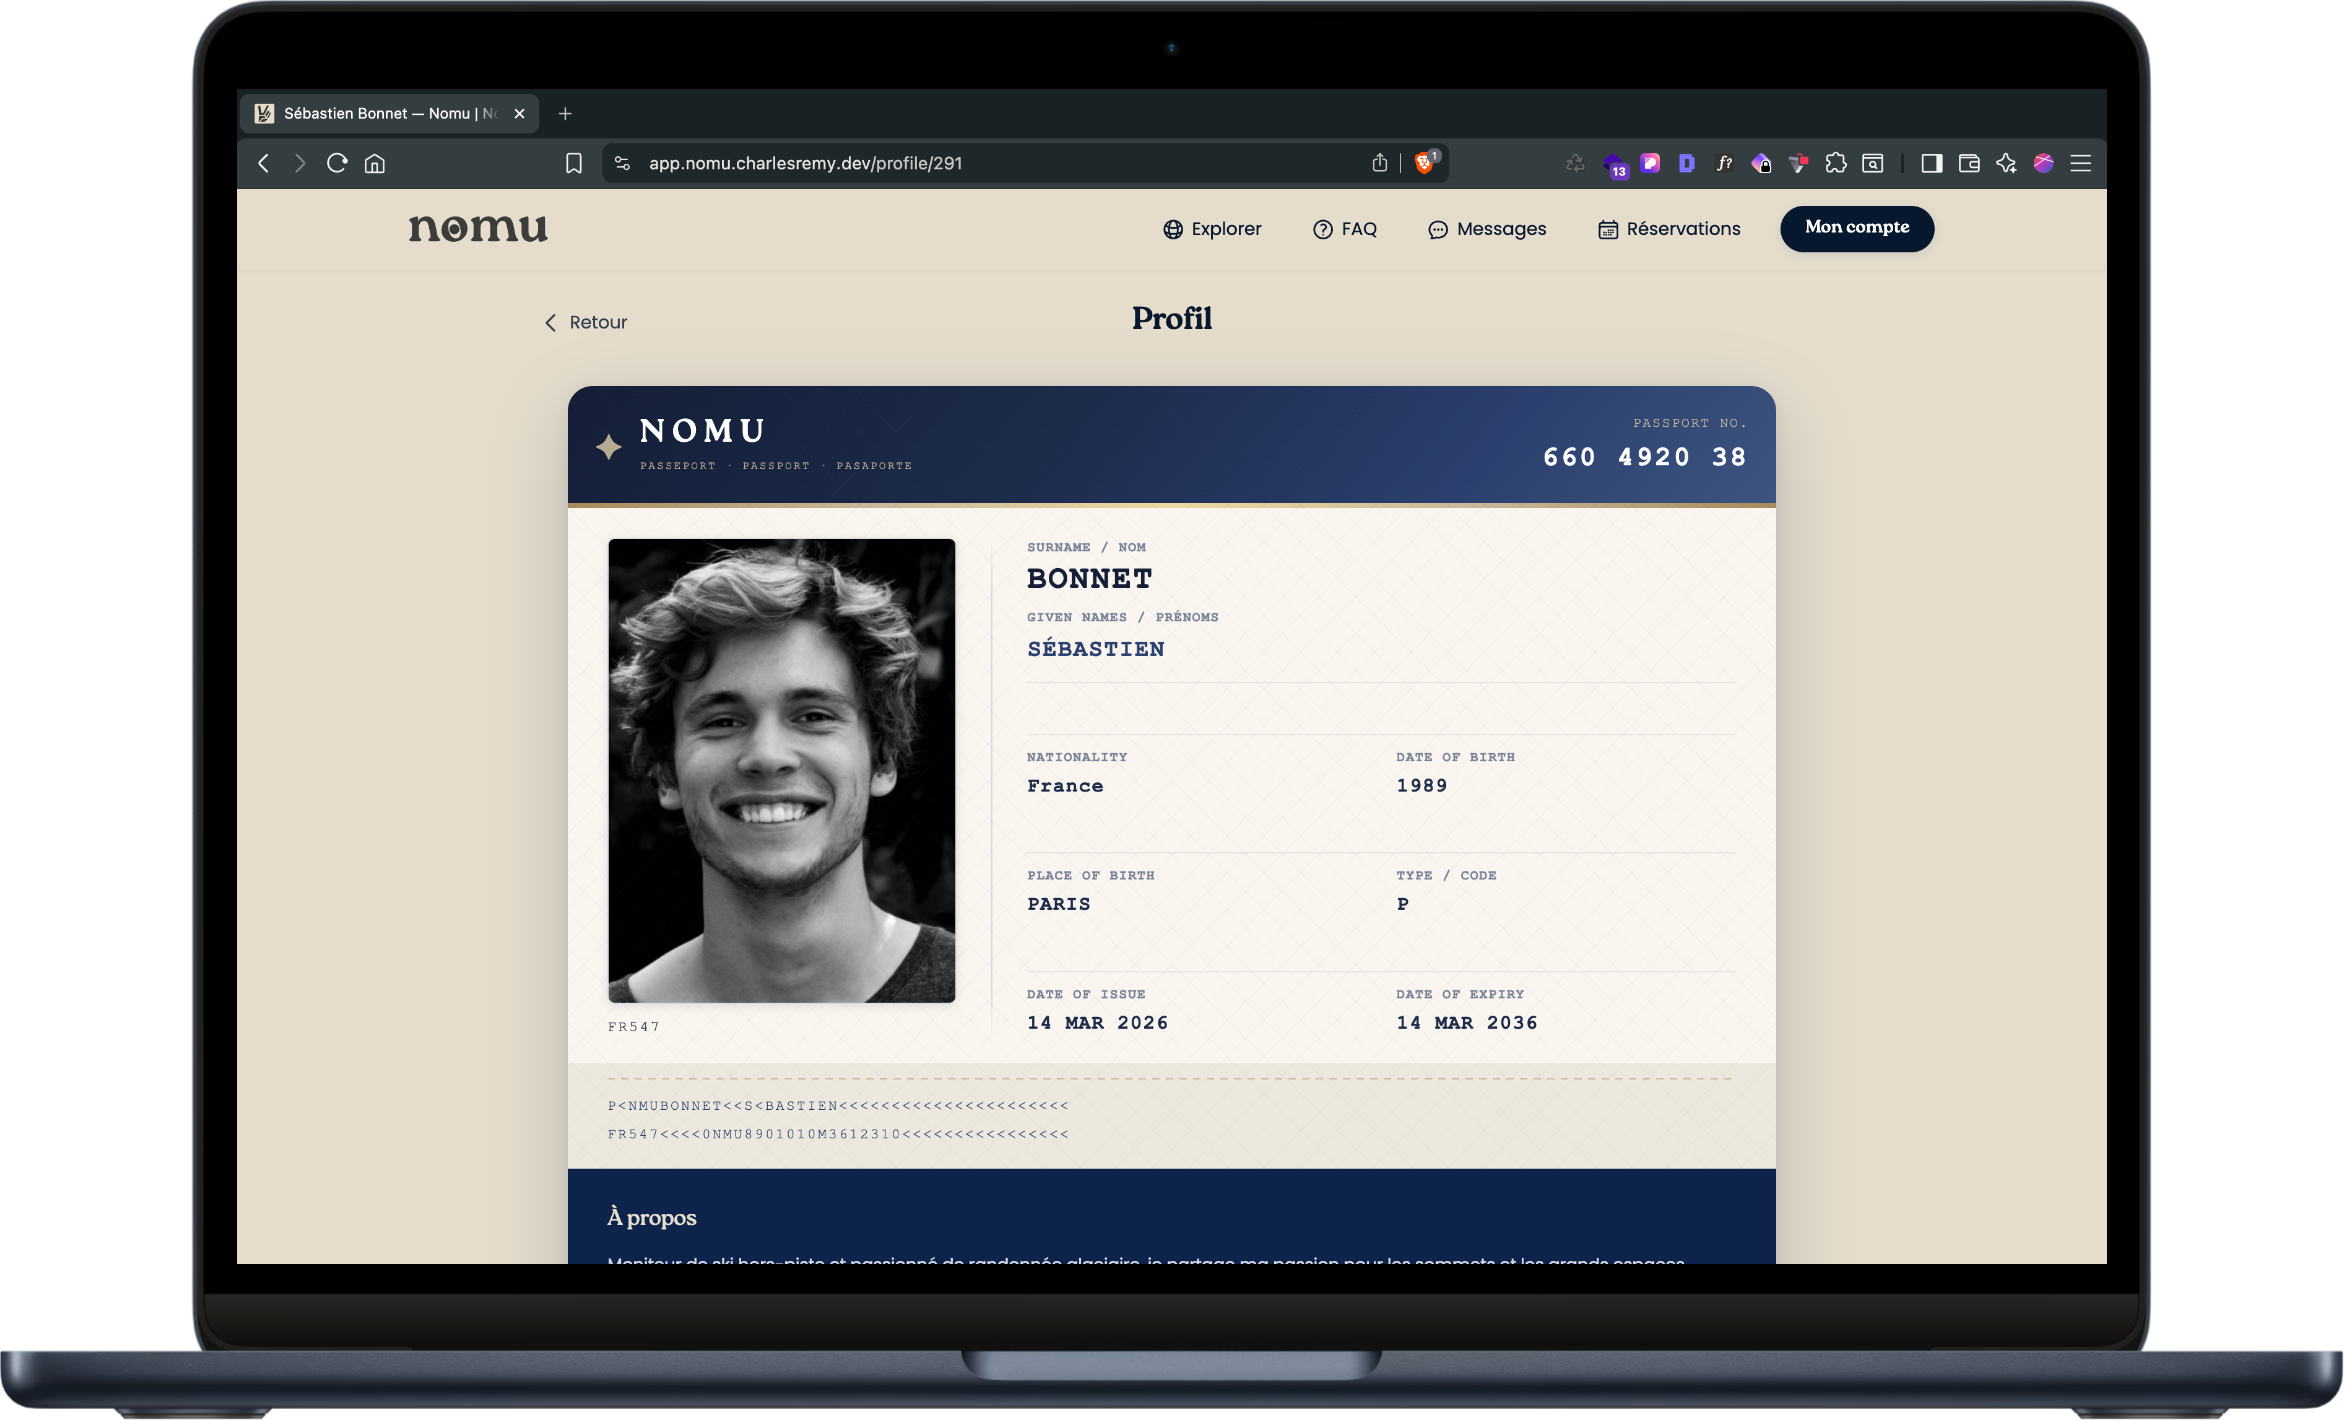Image resolution: width=2344 pixels, height=1420 pixels.
Task: Open the browser hamburger menu
Action: [2080, 163]
